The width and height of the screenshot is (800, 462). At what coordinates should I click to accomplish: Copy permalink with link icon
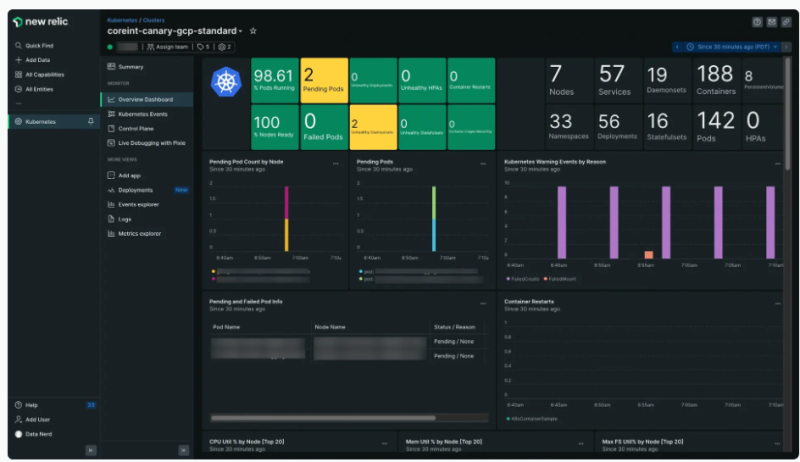click(x=786, y=22)
